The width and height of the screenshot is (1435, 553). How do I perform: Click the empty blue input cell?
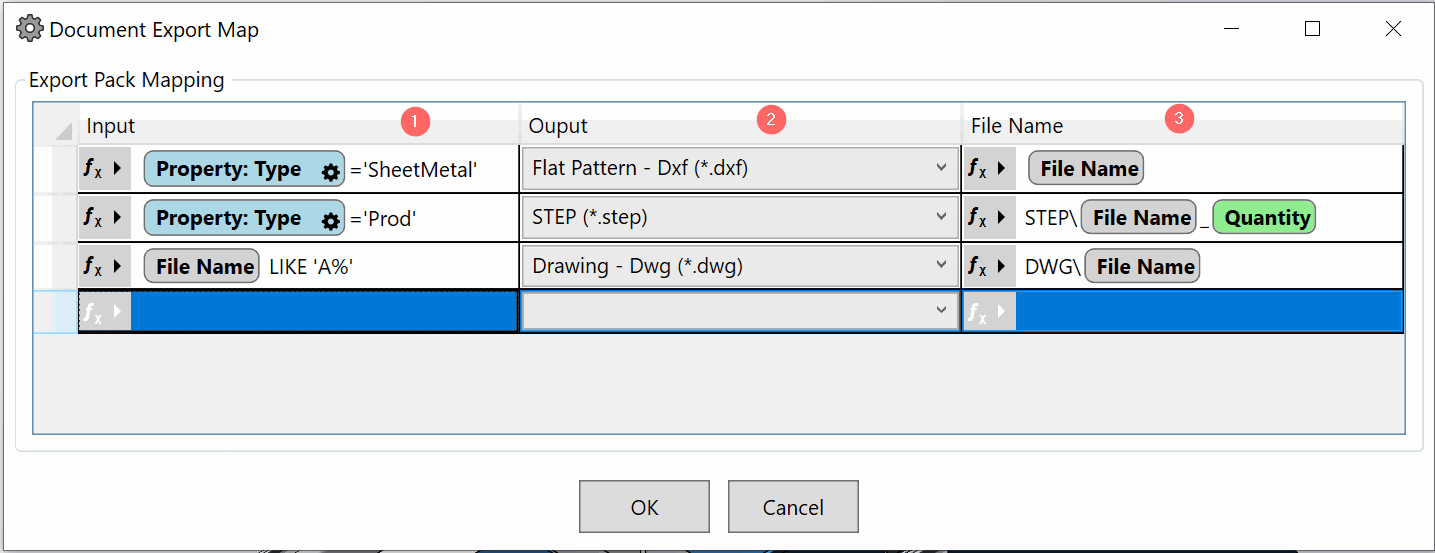point(324,311)
